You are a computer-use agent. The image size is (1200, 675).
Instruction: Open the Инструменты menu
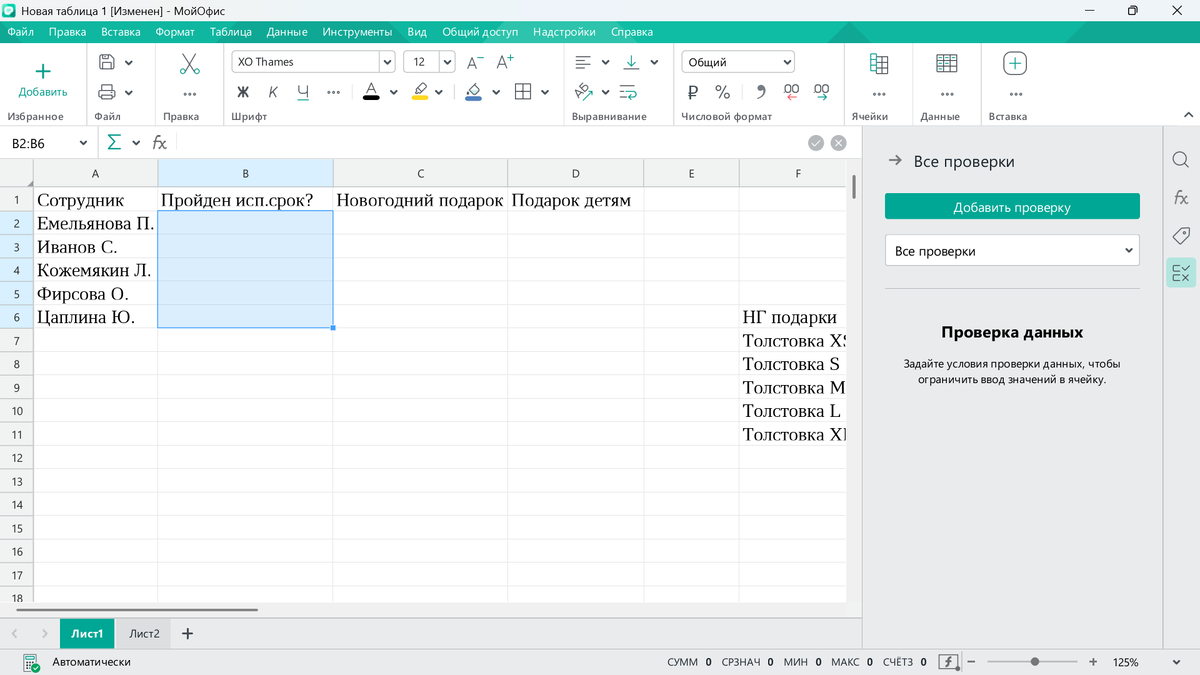pyautogui.click(x=357, y=32)
